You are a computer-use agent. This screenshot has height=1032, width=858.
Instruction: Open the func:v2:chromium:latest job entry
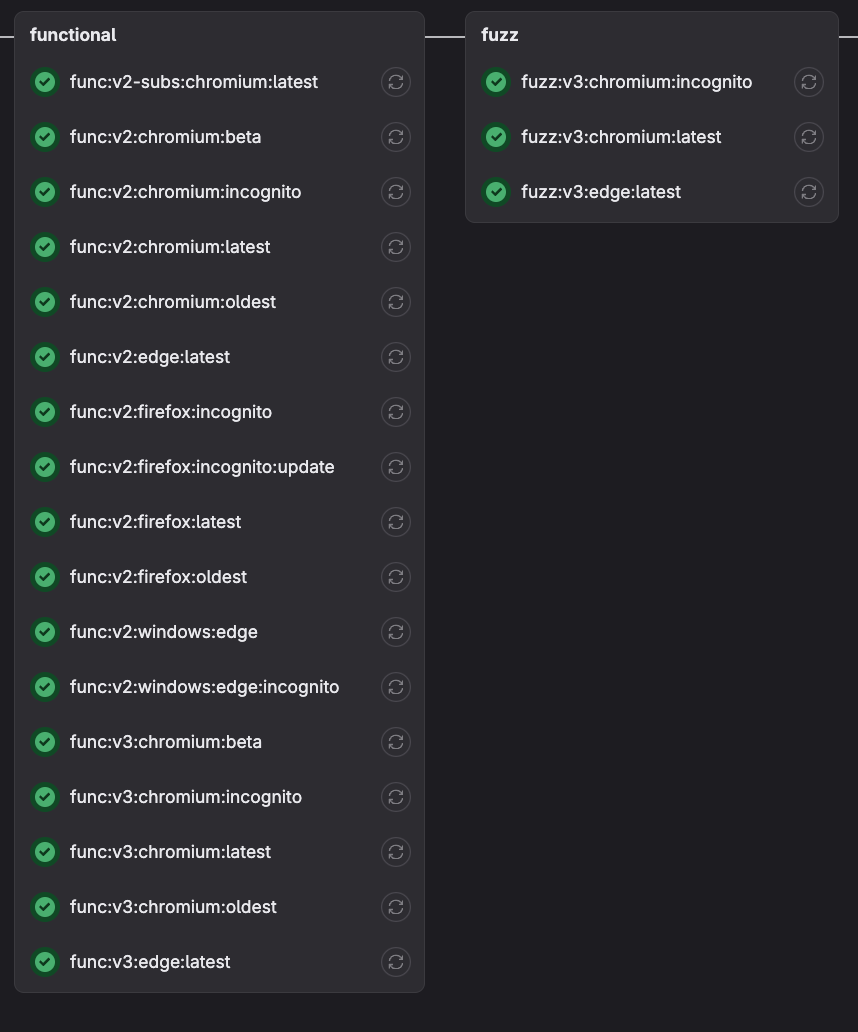[x=170, y=247]
